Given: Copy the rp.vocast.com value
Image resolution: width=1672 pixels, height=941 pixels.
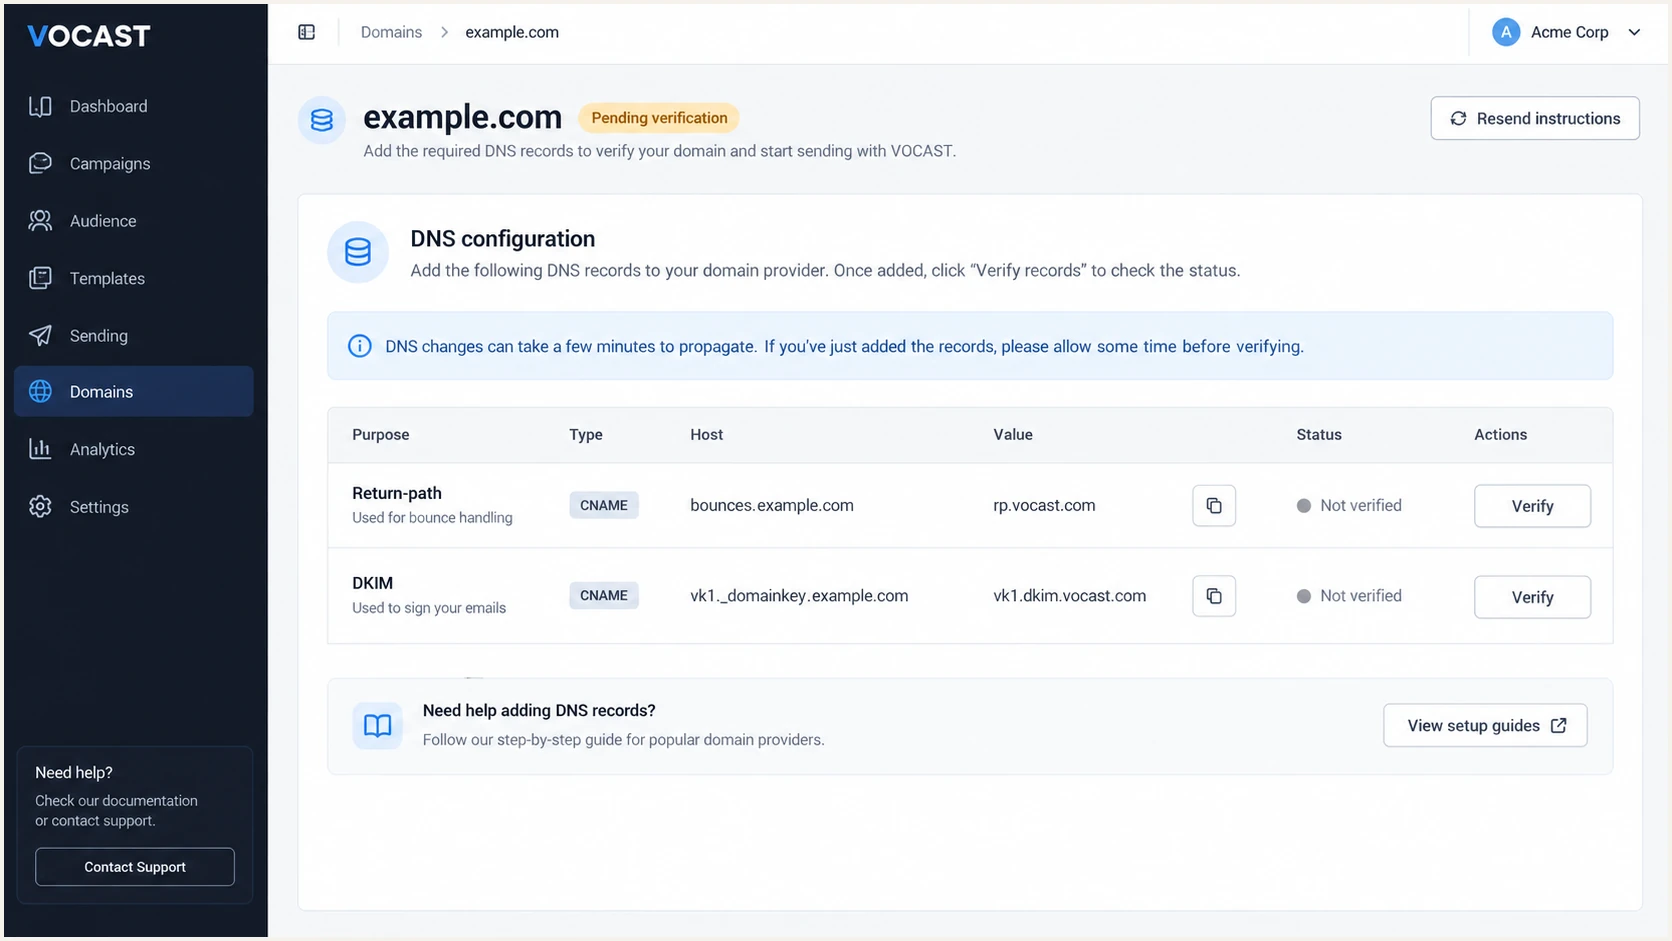Looking at the screenshot, I should (1214, 506).
